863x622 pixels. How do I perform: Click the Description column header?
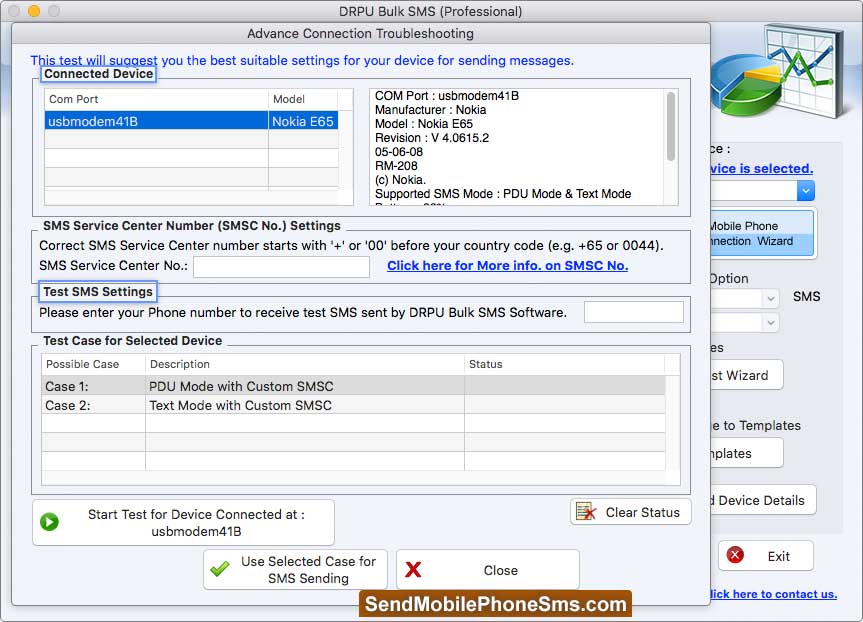coord(304,364)
